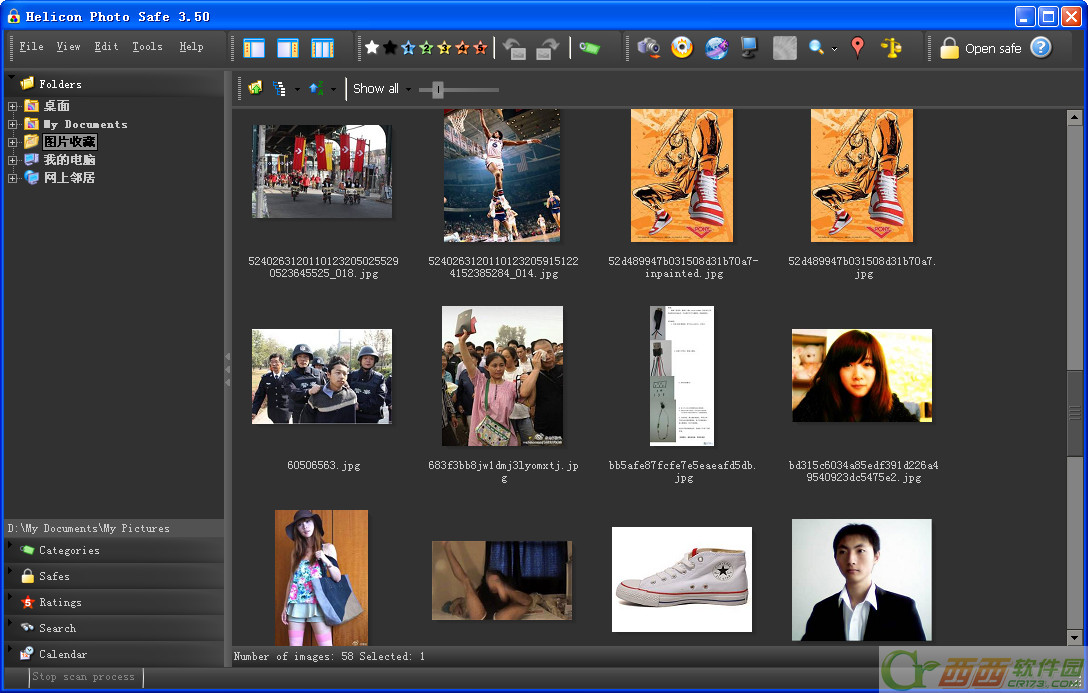
Task: Click the Open safe button
Action: pyautogui.click(x=980, y=48)
